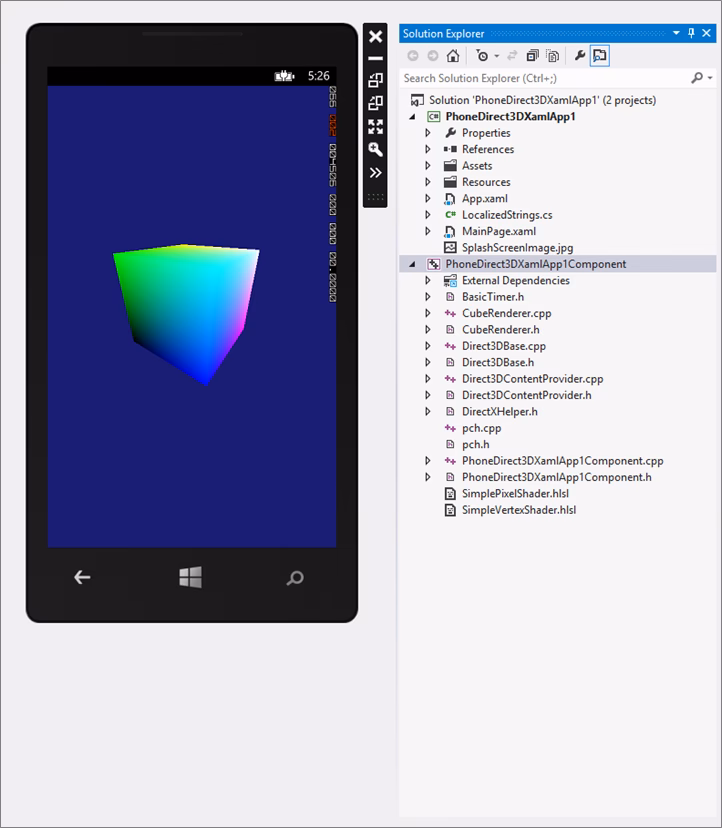Expand MainPage.xaml node
This screenshot has width=722, height=828.
click(428, 231)
